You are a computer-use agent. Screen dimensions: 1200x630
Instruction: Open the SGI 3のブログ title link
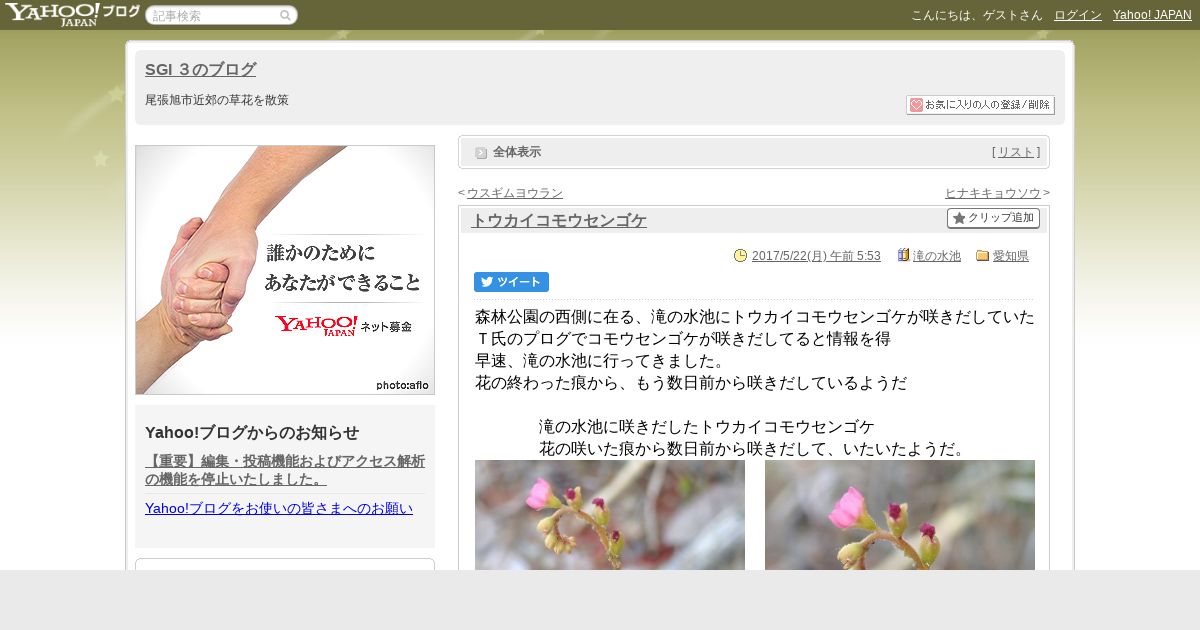pos(200,69)
